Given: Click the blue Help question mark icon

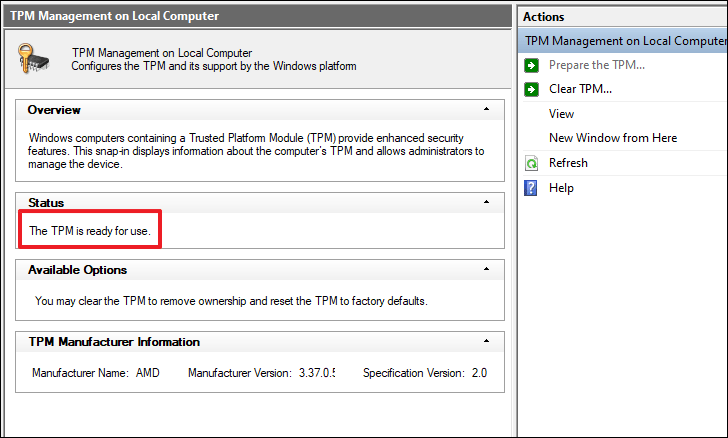Looking at the screenshot, I should [531, 188].
